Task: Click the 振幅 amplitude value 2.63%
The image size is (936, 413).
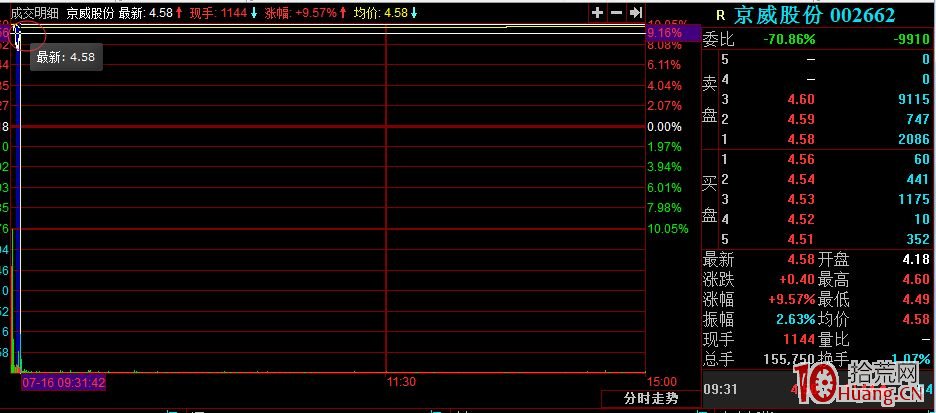Action: coord(796,319)
